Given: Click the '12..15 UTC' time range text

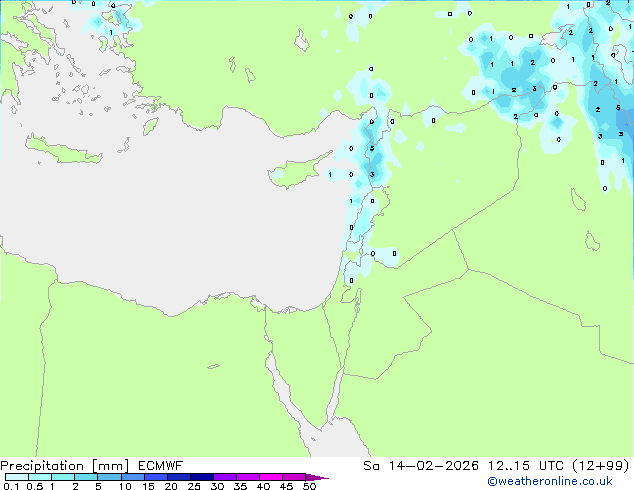Looking at the screenshot, I should pos(525,466).
